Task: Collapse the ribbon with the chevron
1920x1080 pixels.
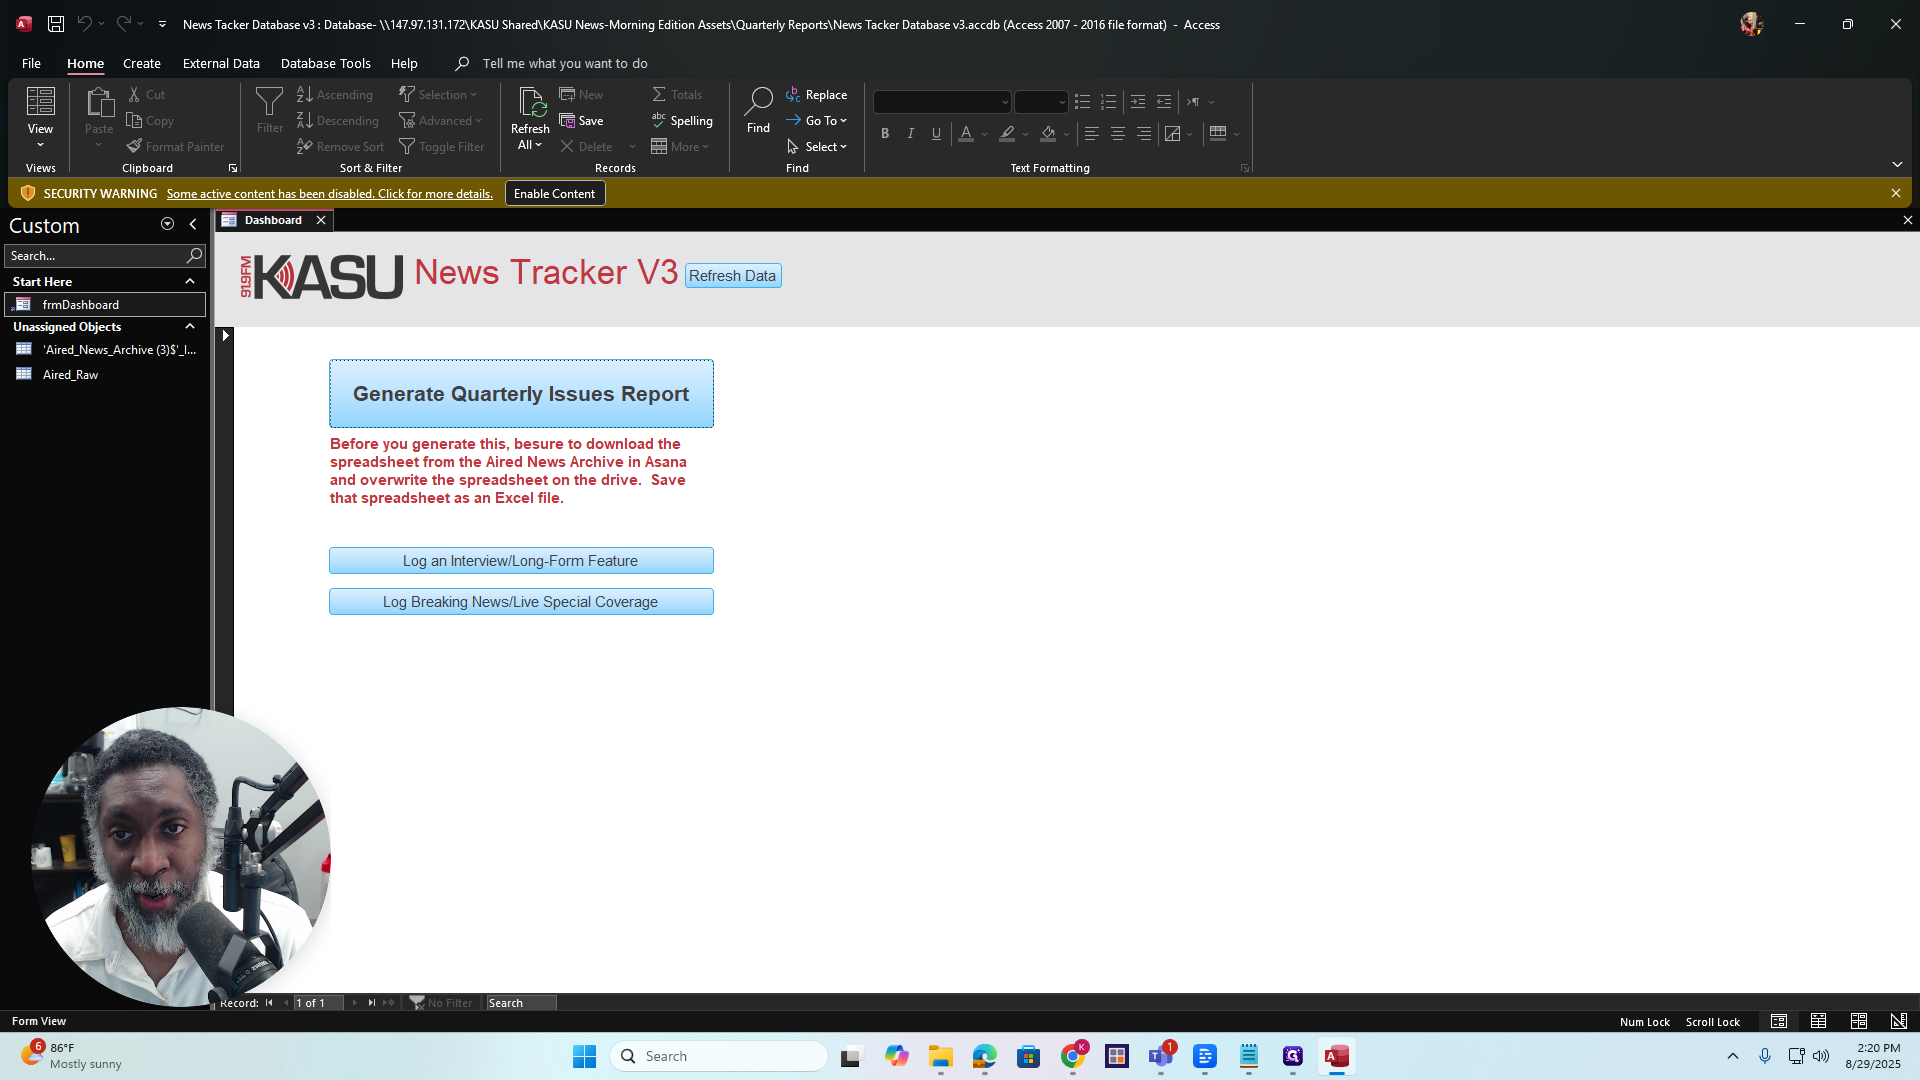Action: coord(1897,164)
